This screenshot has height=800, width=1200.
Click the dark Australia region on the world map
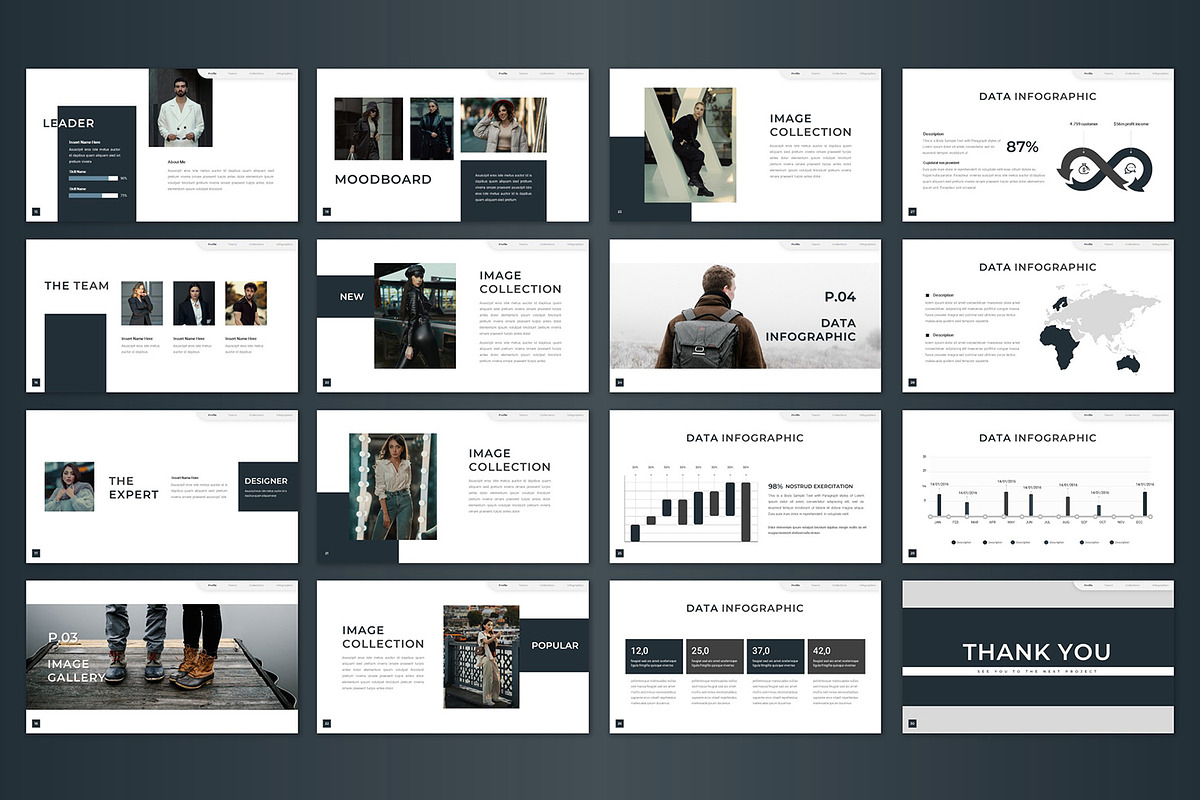coord(1129,362)
